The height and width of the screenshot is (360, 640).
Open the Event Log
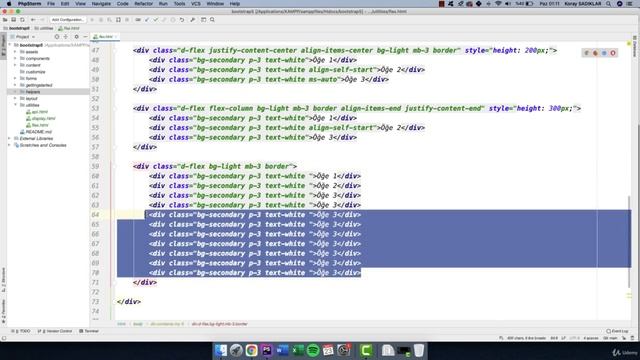click(617, 331)
